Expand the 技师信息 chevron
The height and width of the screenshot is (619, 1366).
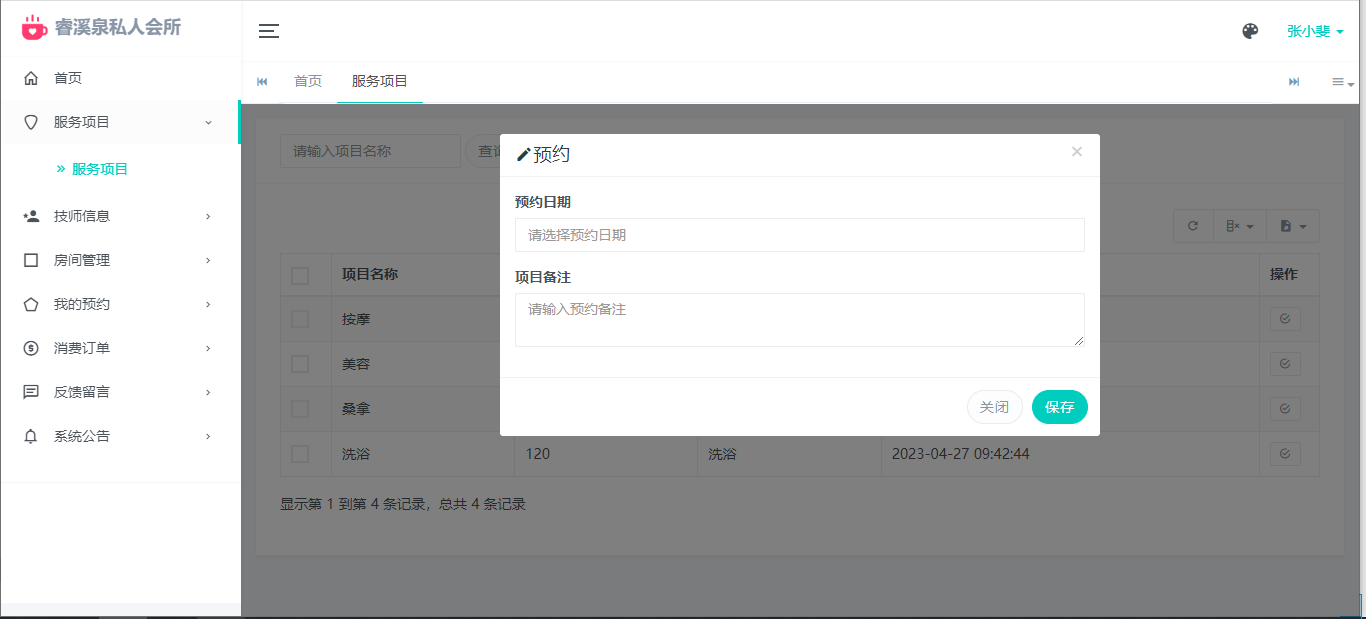point(208,216)
